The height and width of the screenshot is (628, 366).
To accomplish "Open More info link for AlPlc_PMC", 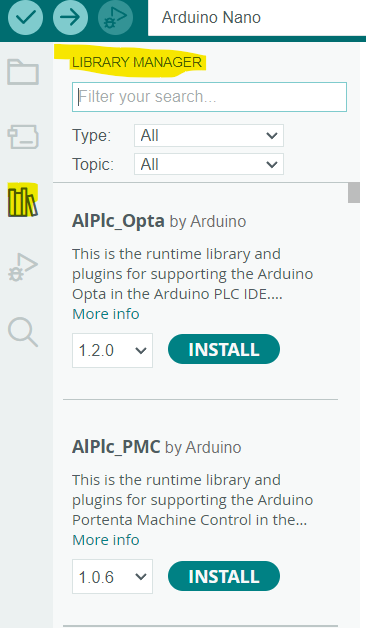I will click(x=106, y=540).
